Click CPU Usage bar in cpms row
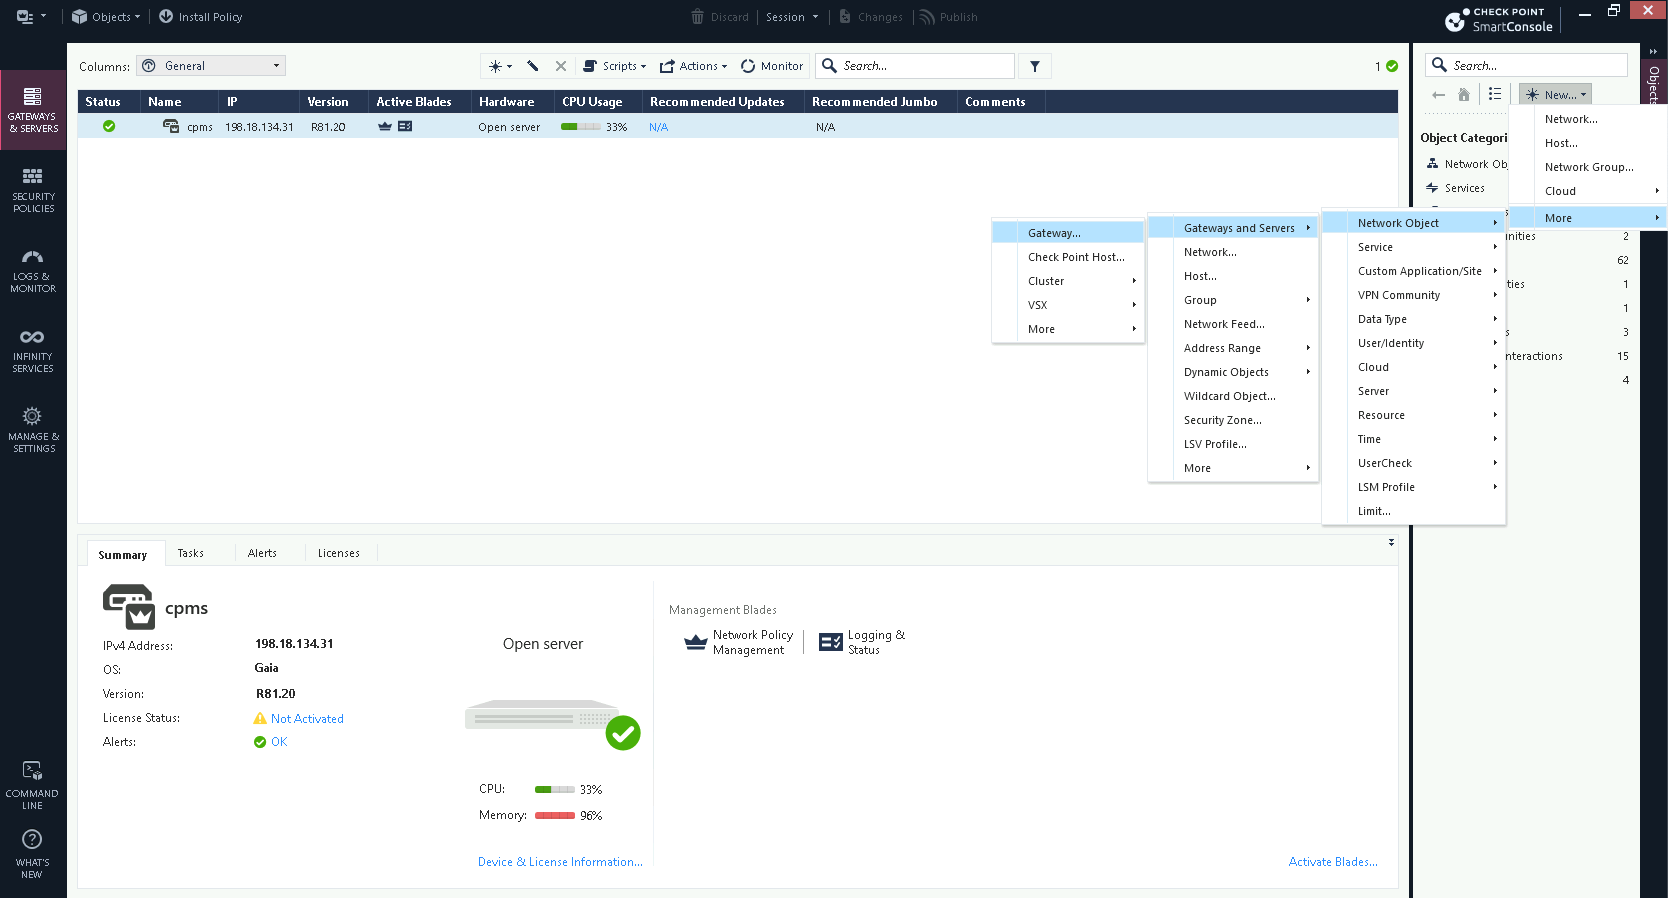The image size is (1668, 898). pos(581,127)
